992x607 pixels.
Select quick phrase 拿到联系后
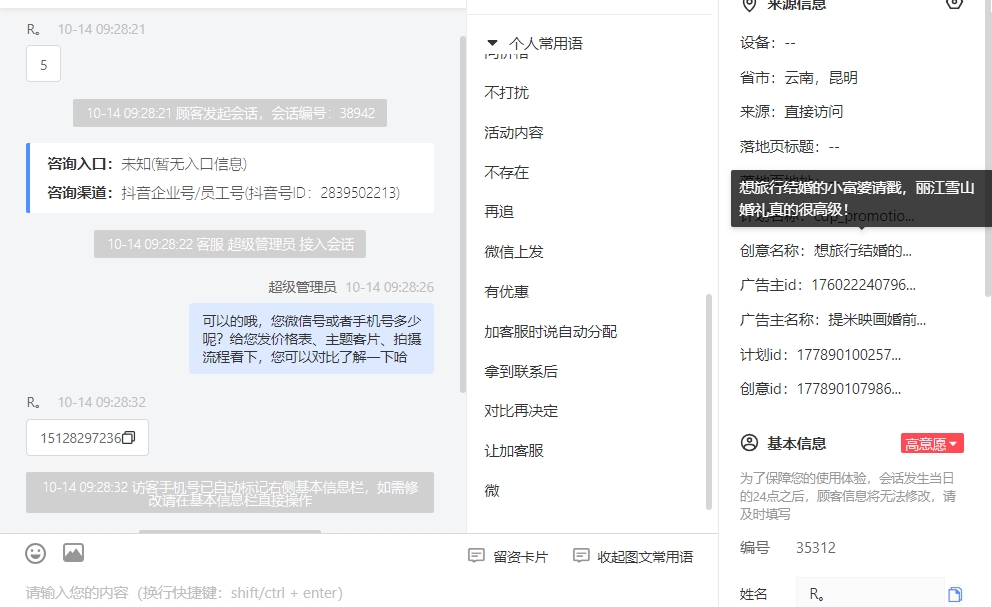(x=521, y=372)
